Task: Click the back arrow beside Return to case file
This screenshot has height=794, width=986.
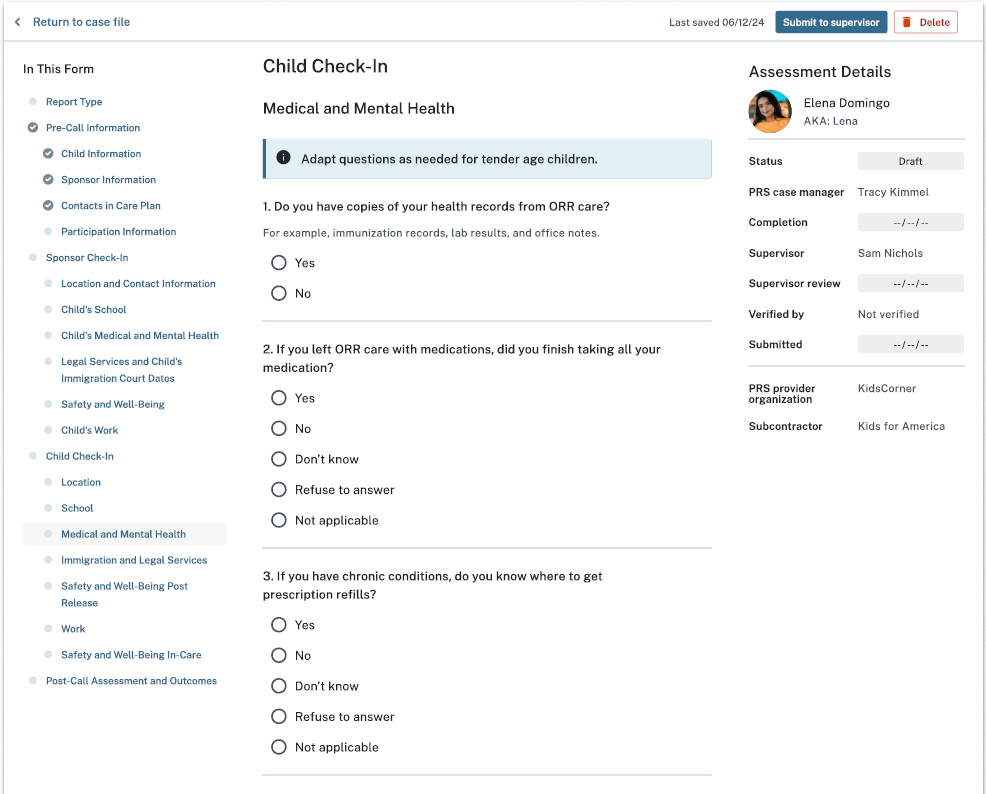Action: [17, 22]
